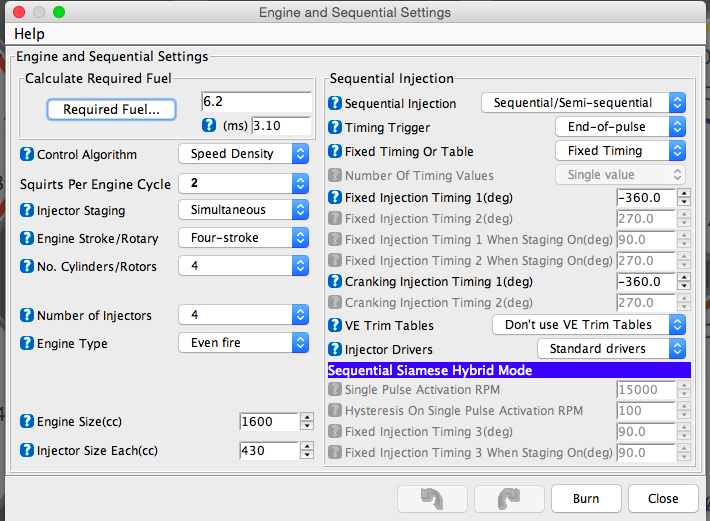This screenshot has width=710, height=521.
Task: Open the Help menu
Action: click(x=29, y=34)
